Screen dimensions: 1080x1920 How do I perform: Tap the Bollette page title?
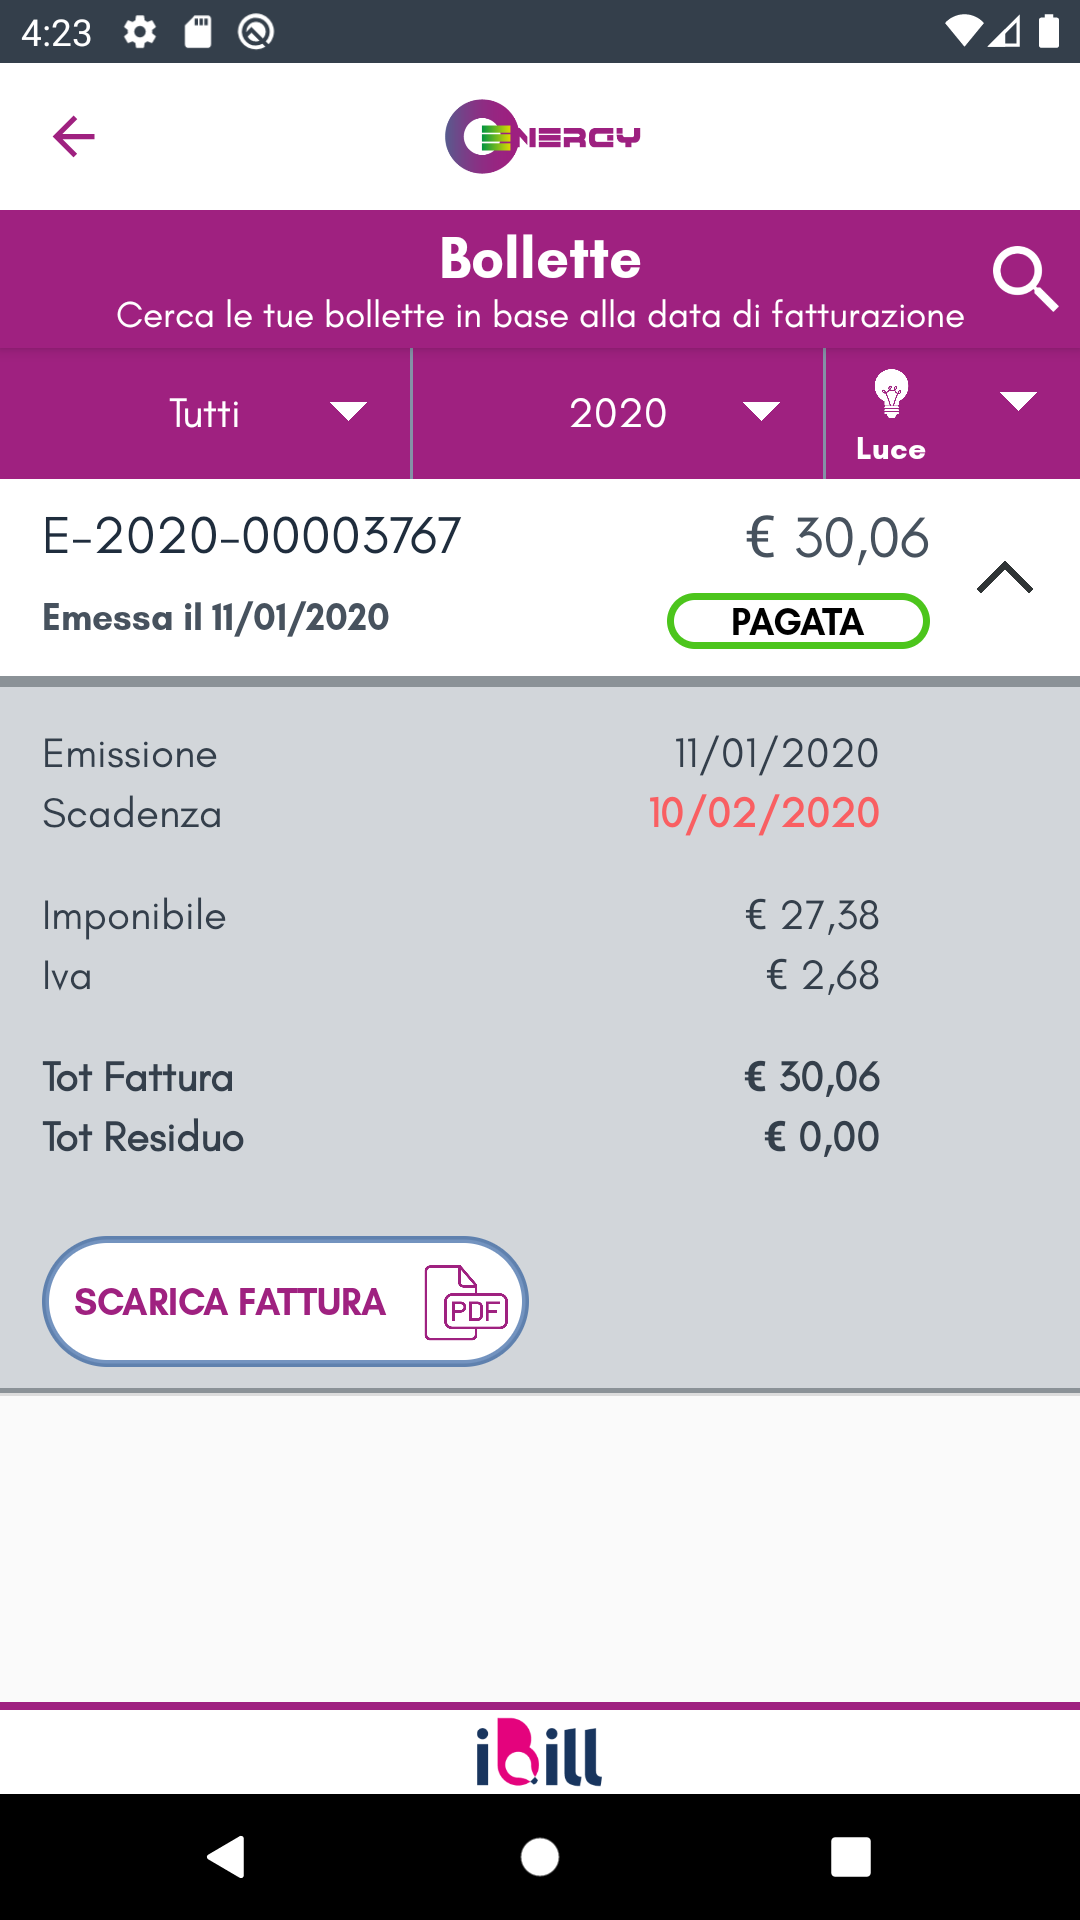click(540, 259)
